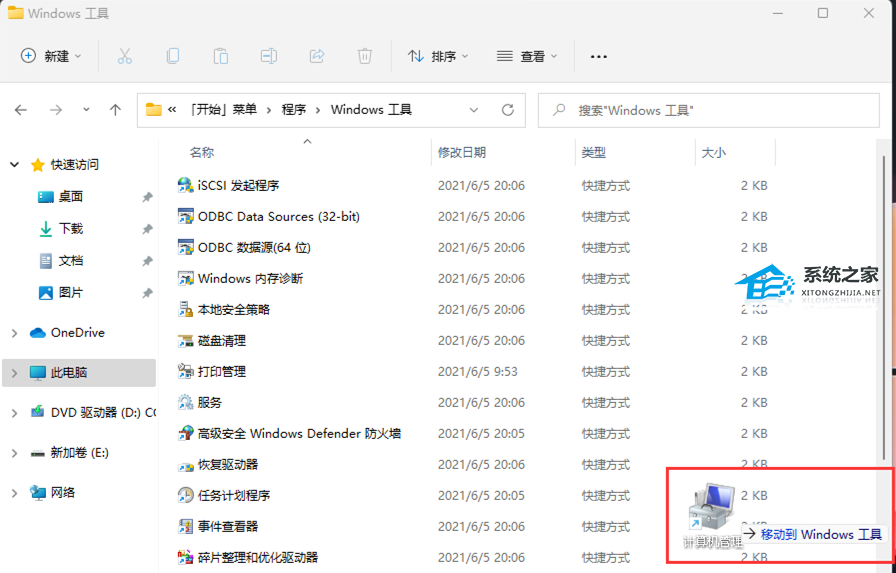This screenshot has width=896, height=573.
Task: Unpin 桌面 via its pin icon
Action: (147, 197)
